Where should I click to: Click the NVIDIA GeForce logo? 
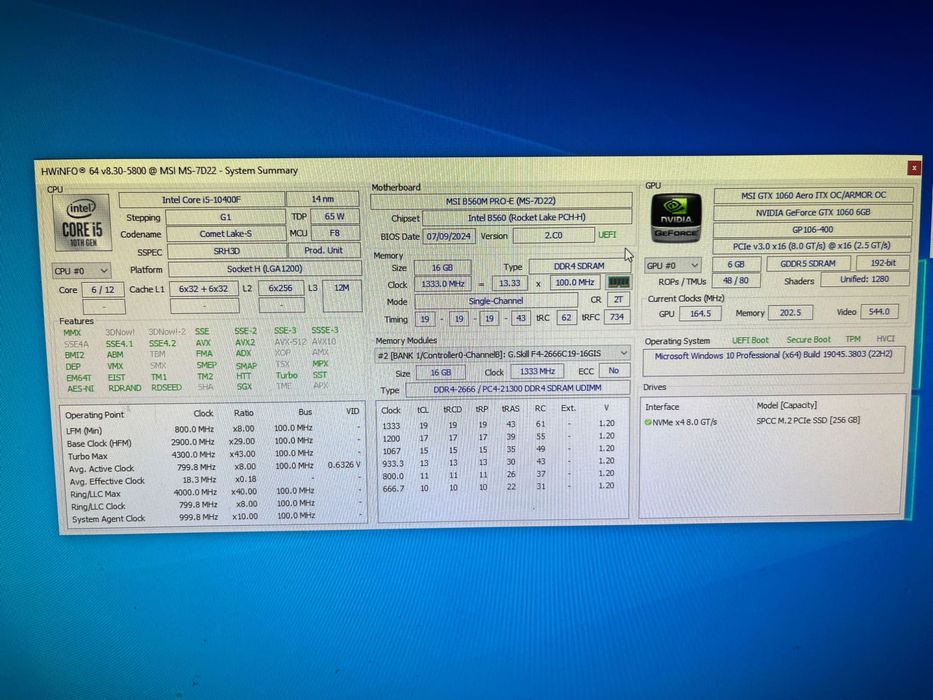(x=675, y=218)
